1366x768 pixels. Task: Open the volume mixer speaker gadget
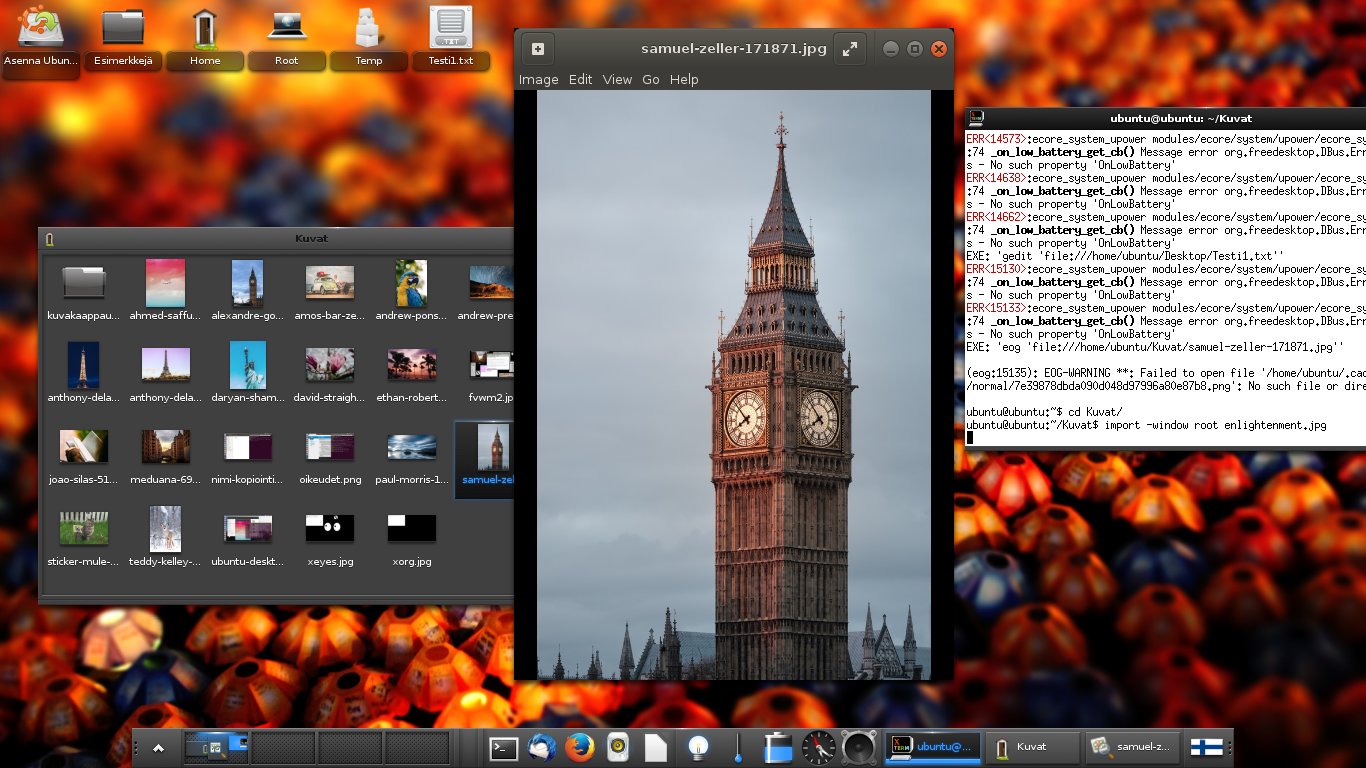[858, 748]
